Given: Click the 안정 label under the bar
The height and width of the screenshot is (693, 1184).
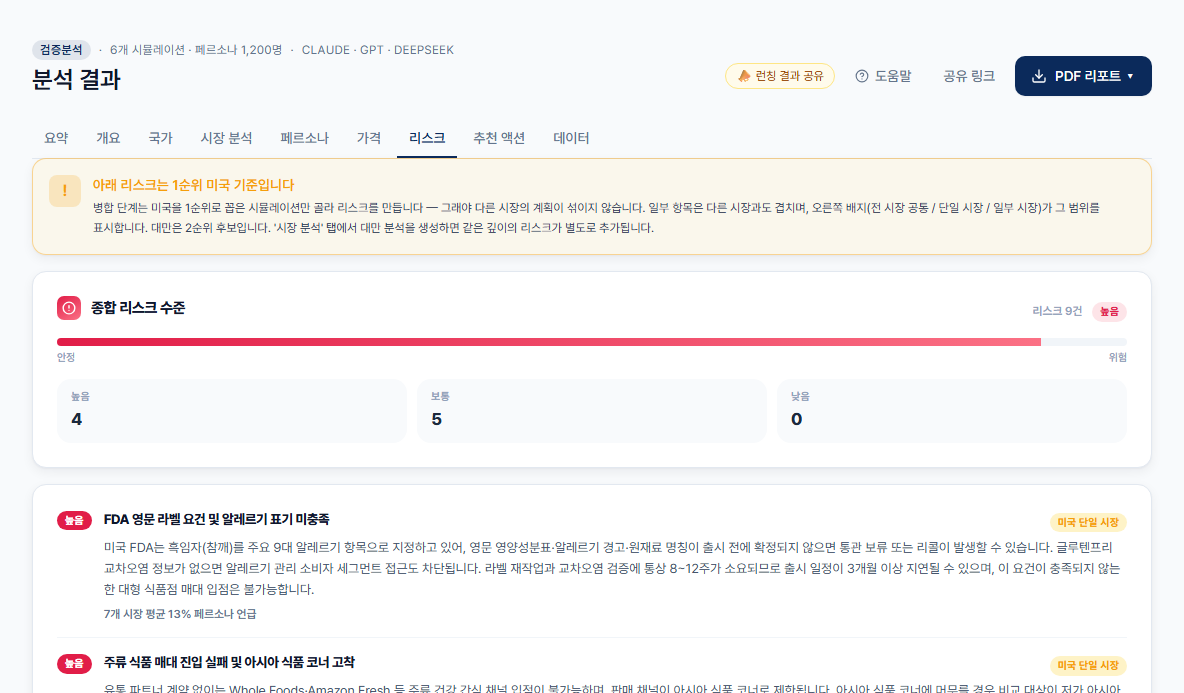Looking at the screenshot, I should tap(66, 357).
